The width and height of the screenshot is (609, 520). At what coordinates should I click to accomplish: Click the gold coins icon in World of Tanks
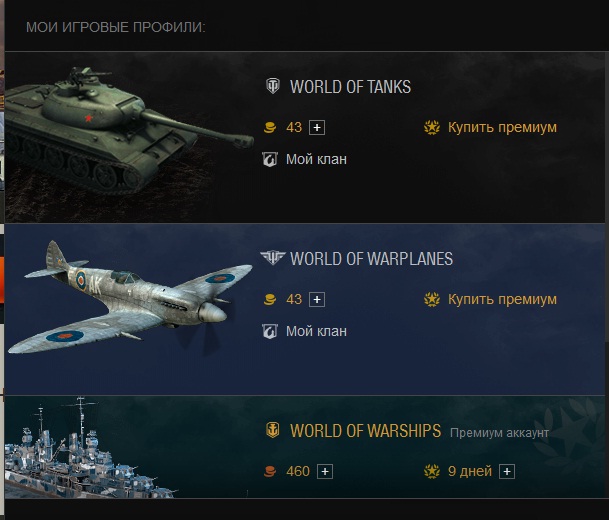(x=270, y=127)
